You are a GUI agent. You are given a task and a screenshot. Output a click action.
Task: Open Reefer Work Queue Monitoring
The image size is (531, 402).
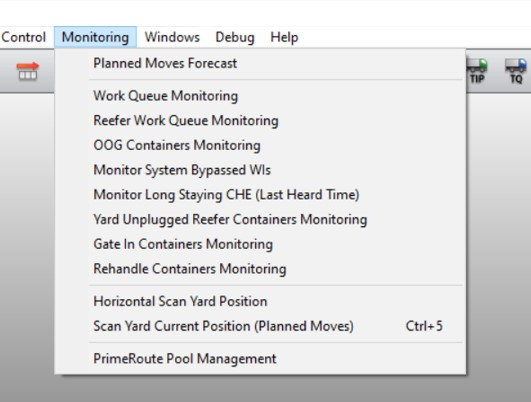(x=260, y=121)
